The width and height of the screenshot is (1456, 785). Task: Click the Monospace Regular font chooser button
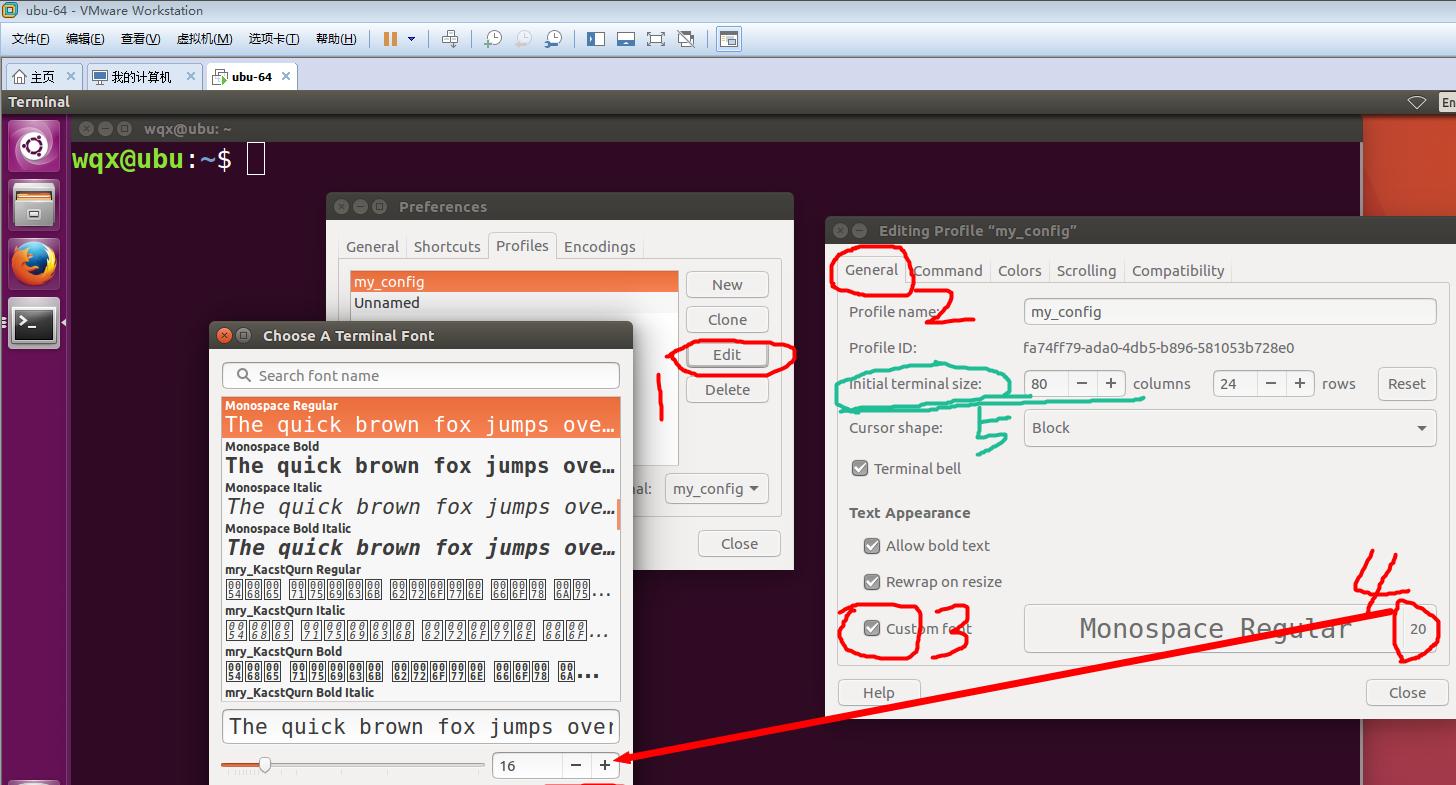pyautogui.click(x=1230, y=628)
